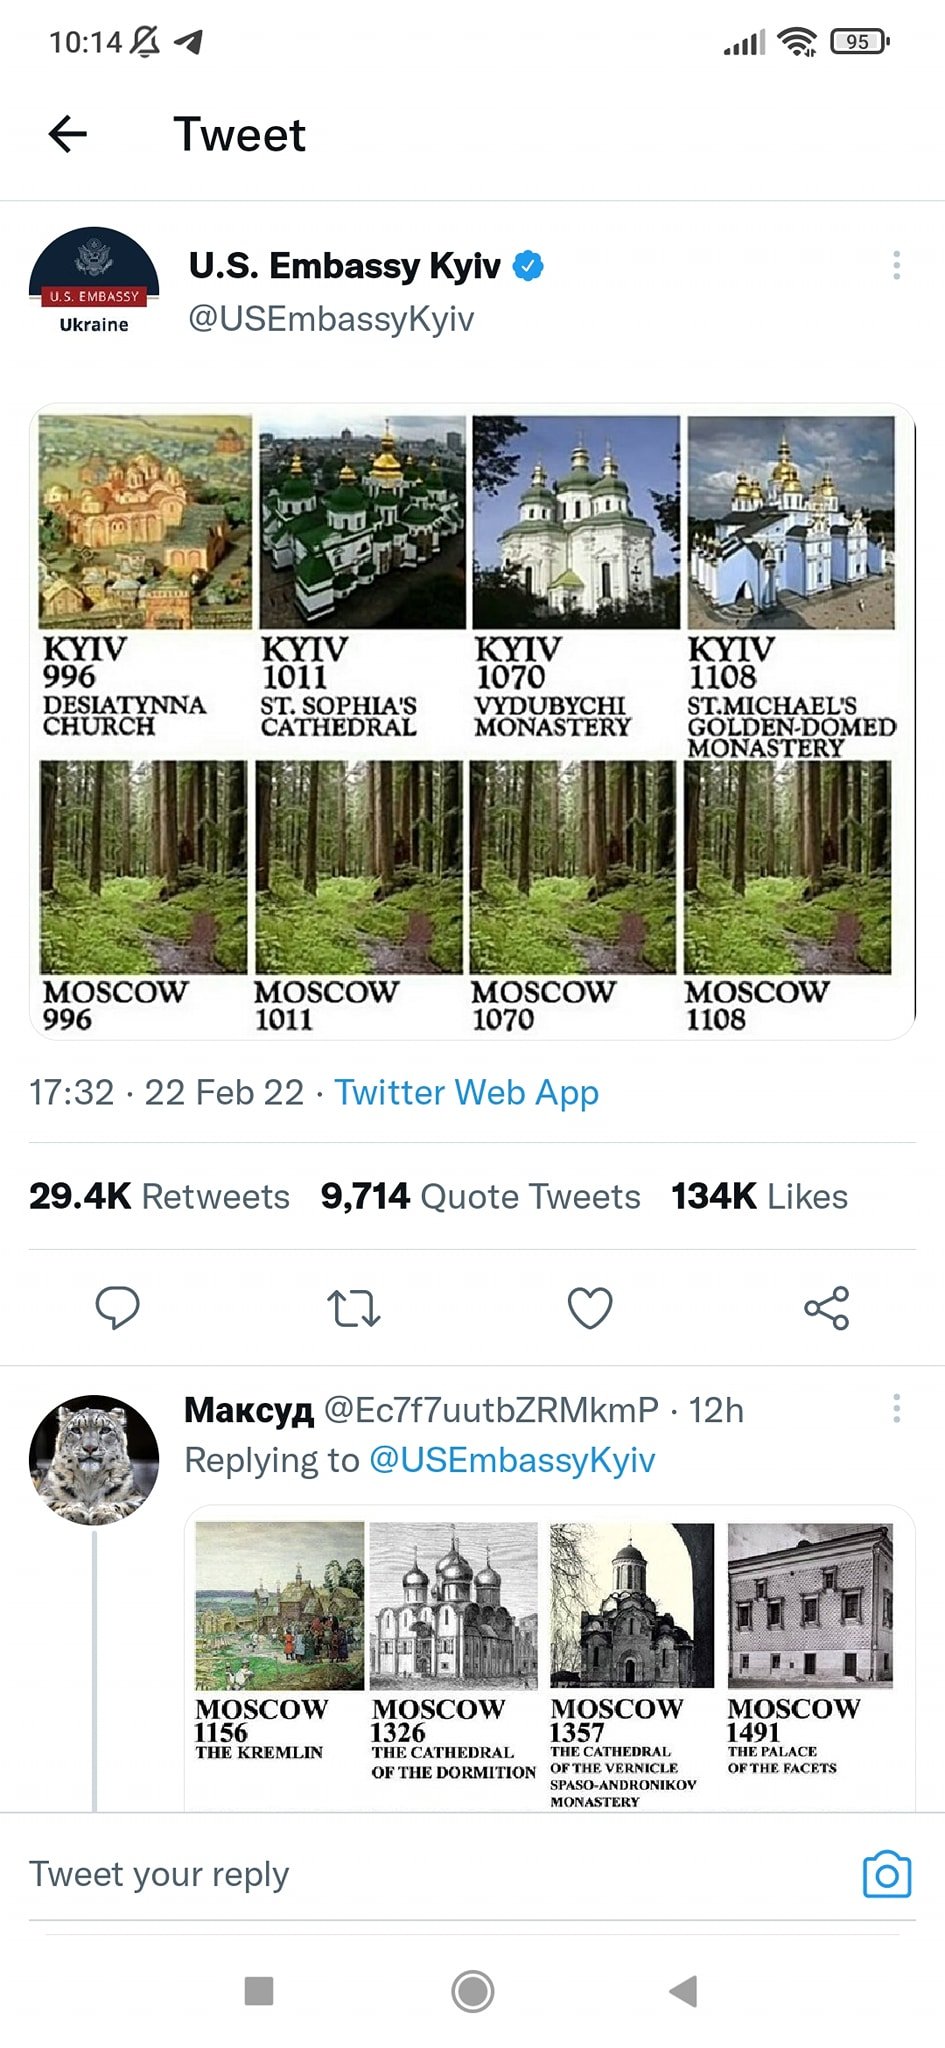View the 29.4K Retweets list
Image resolution: width=945 pixels, height=2048 pixels.
pyautogui.click(x=159, y=1196)
